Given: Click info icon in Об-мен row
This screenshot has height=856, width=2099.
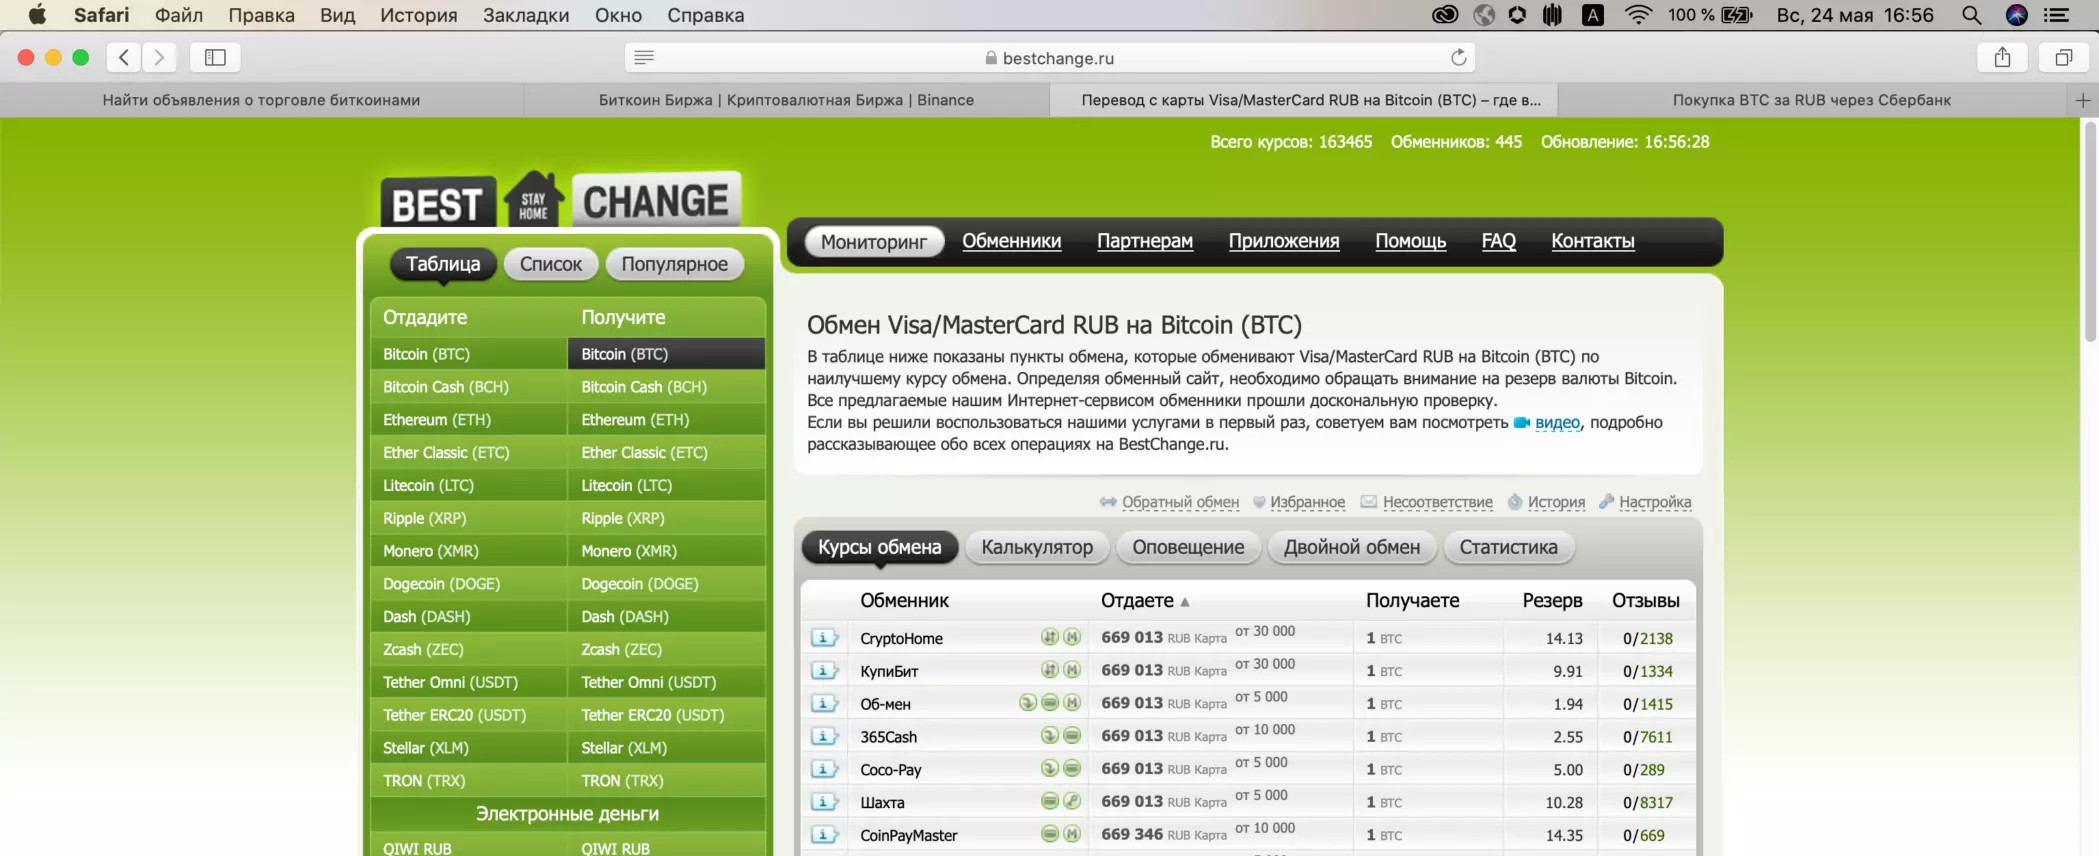Looking at the screenshot, I should tap(824, 704).
